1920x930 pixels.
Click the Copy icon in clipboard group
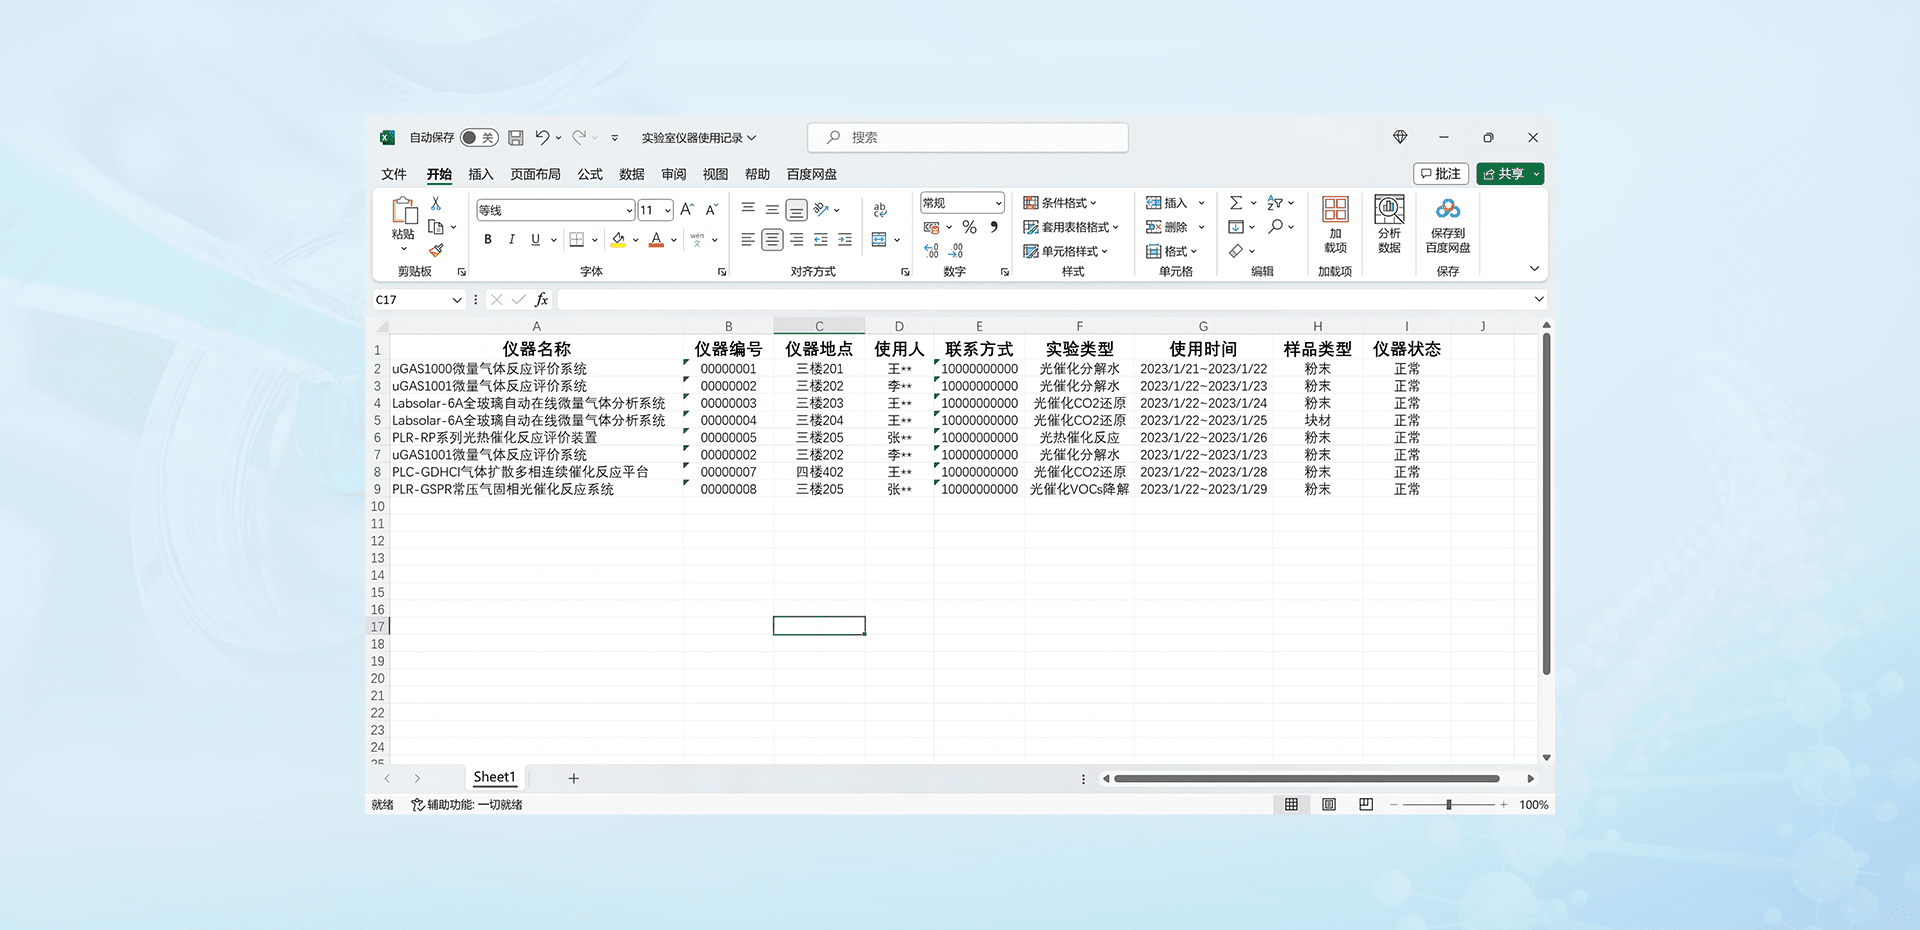point(436,227)
